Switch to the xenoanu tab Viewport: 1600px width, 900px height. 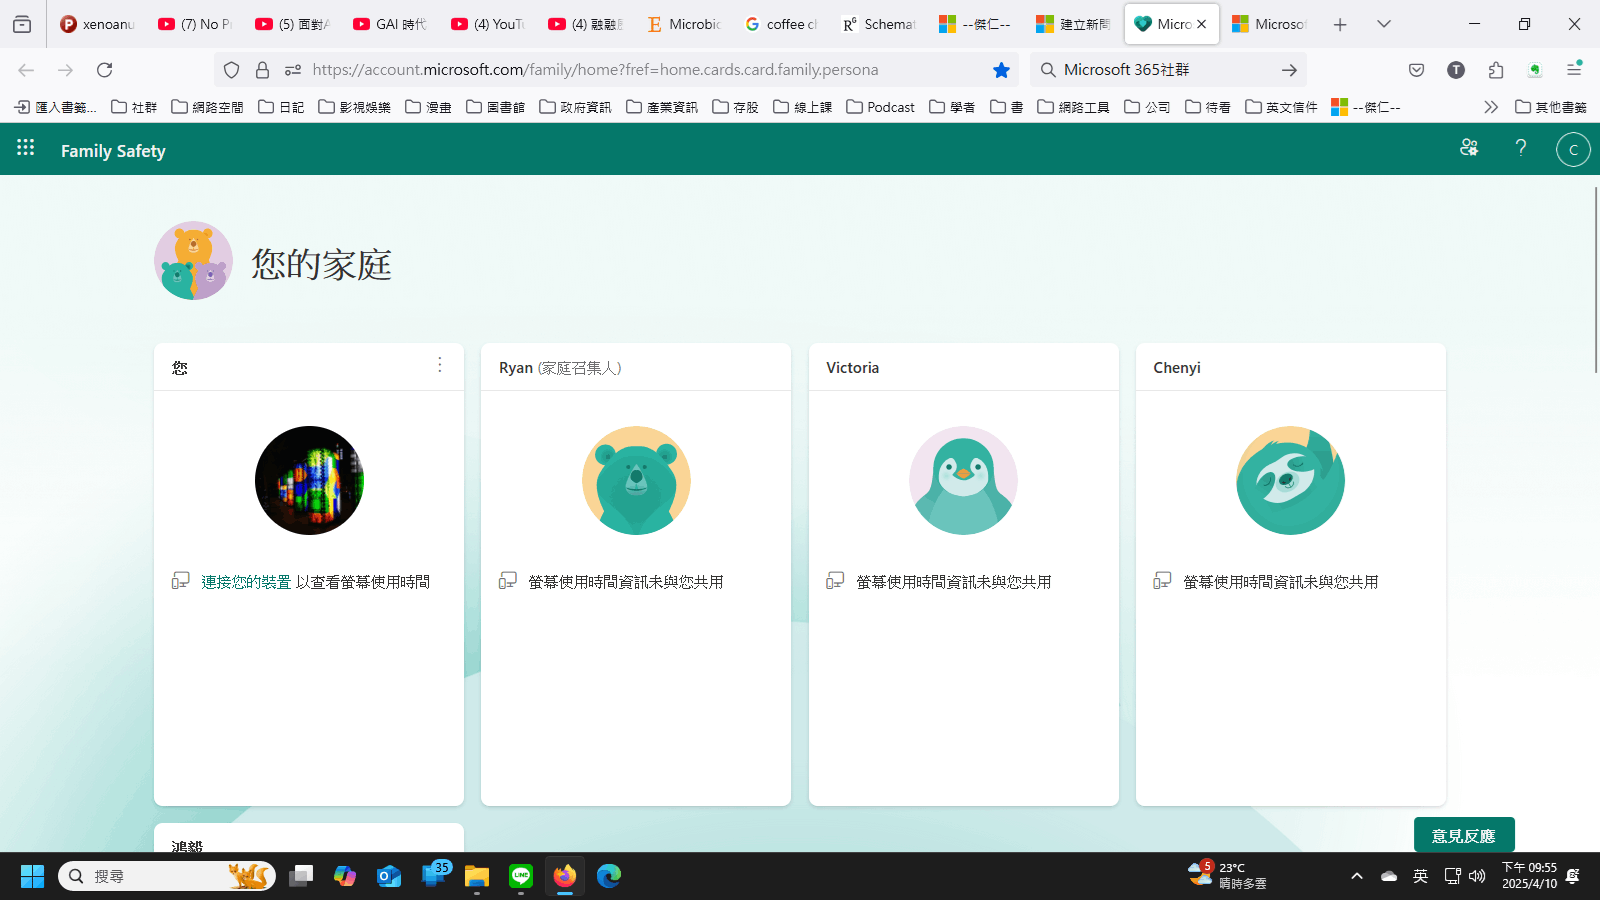pyautogui.click(x=97, y=24)
